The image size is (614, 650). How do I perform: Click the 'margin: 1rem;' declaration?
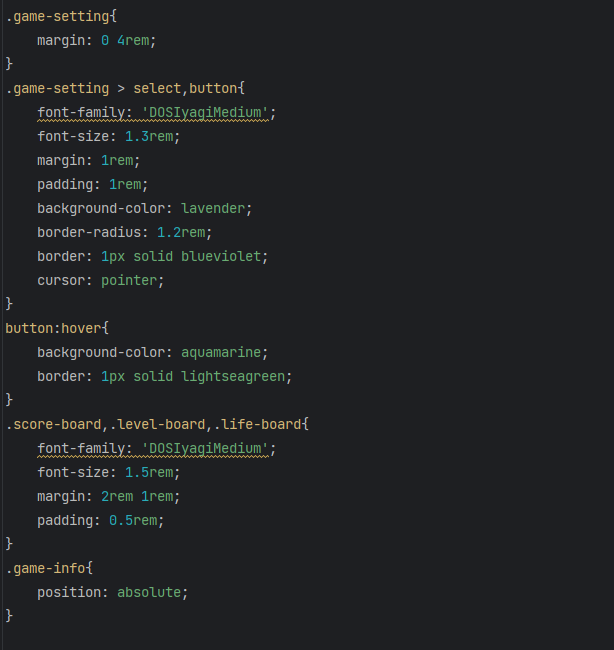coord(89,160)
